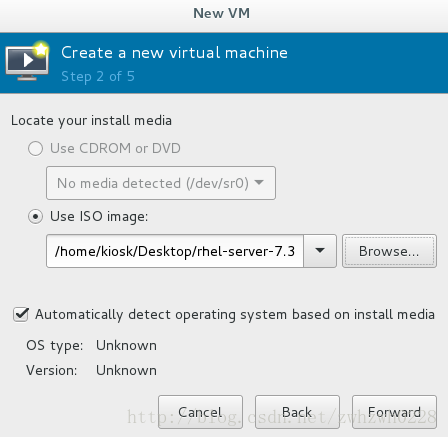Toggle automatically detect operating system checkbox
The width and height of the screenshot is (448, 437).
click(x=21, y=314)
